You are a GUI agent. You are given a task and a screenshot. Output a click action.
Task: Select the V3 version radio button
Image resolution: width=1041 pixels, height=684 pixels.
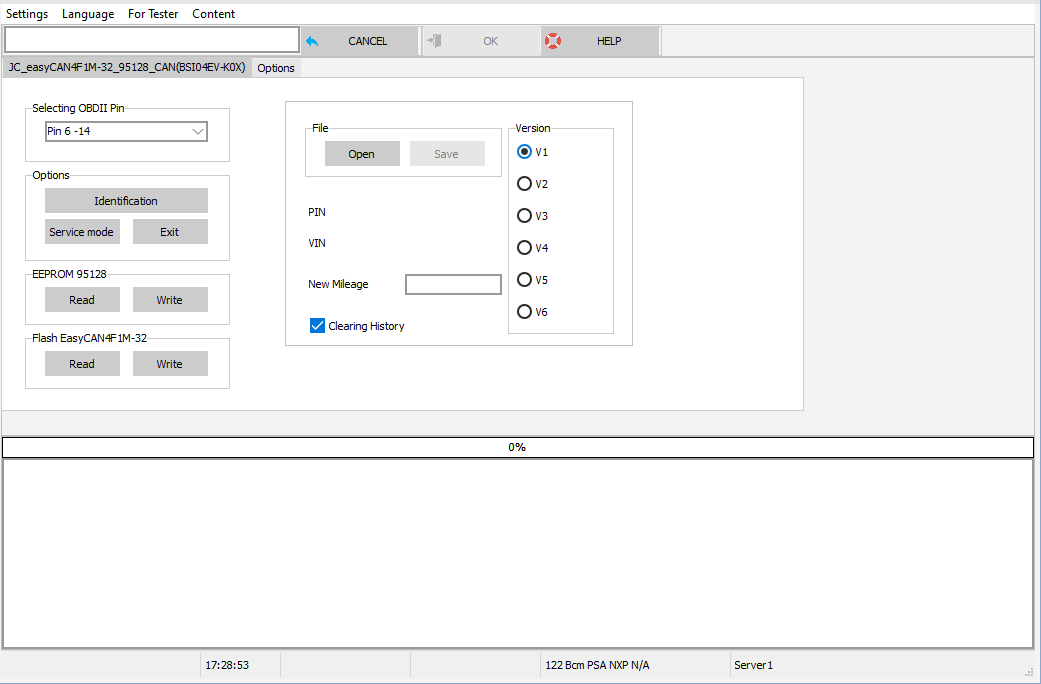pos(524,215)
